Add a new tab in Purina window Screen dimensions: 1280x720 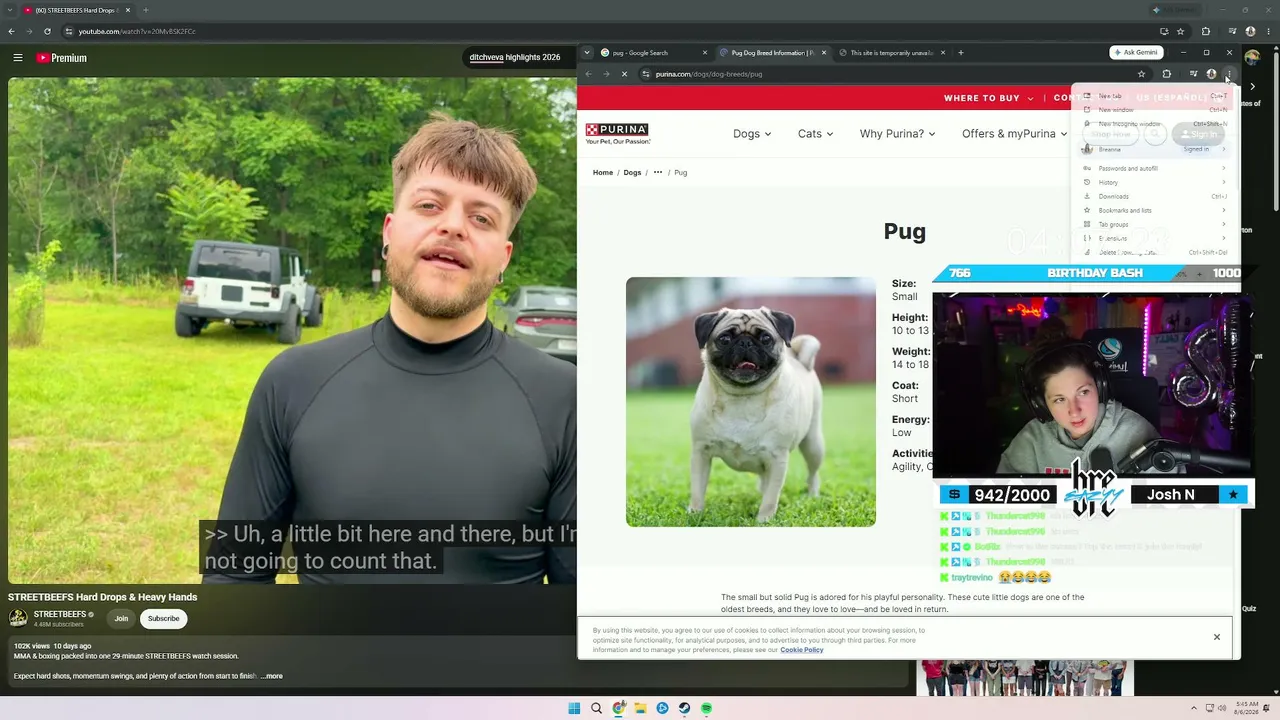(961, 53)
